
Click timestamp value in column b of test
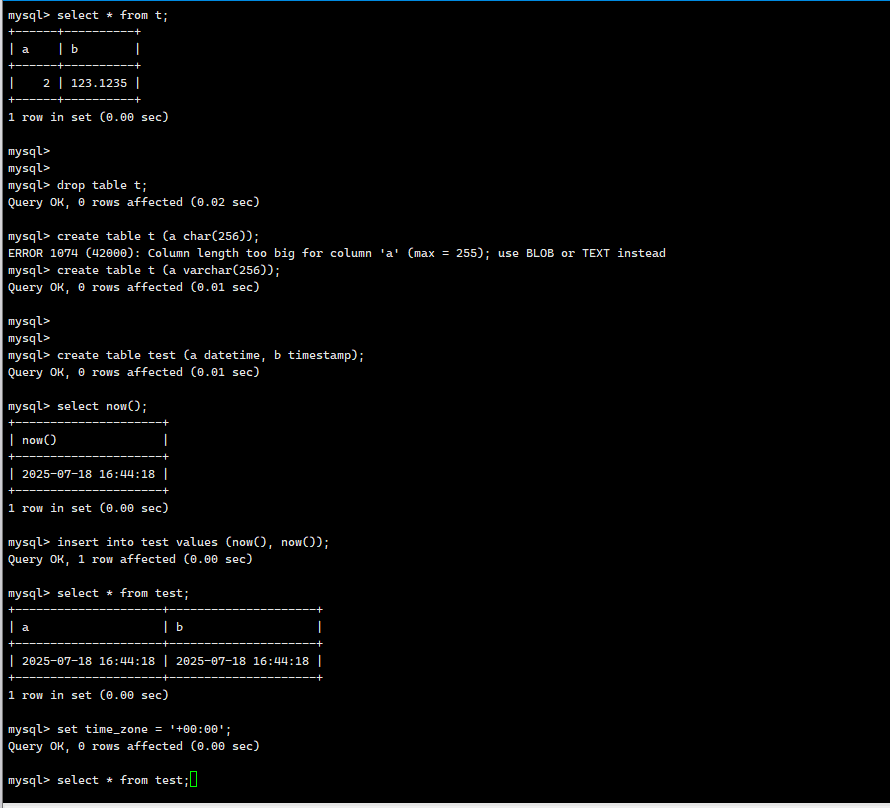(x=242, y=662)
